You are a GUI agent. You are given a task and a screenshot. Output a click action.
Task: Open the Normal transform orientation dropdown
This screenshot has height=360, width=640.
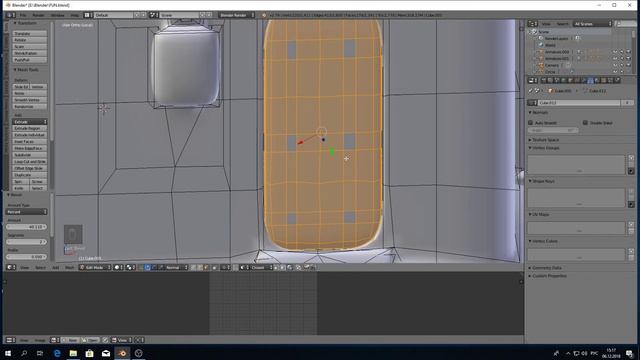tap(176, 267)
